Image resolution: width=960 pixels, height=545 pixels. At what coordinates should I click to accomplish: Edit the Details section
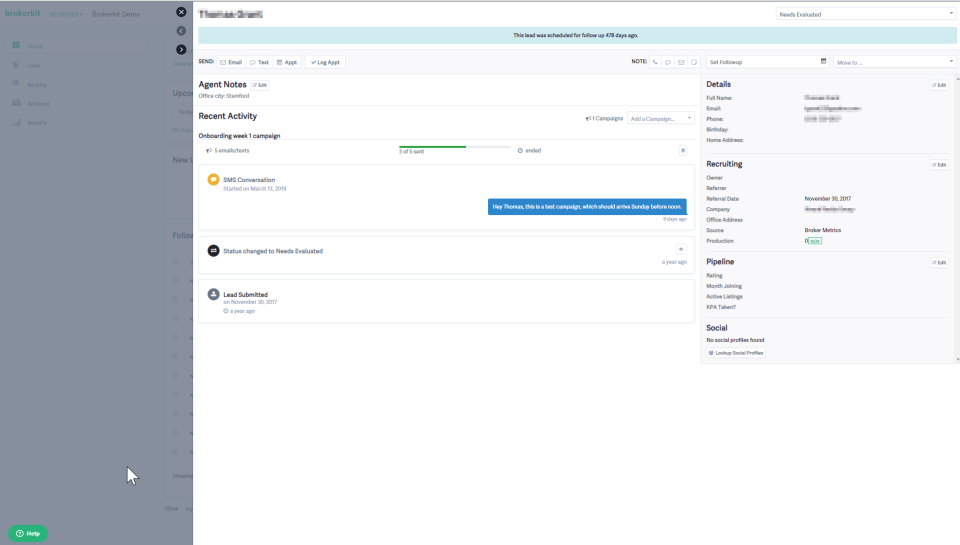click(939, 85)
